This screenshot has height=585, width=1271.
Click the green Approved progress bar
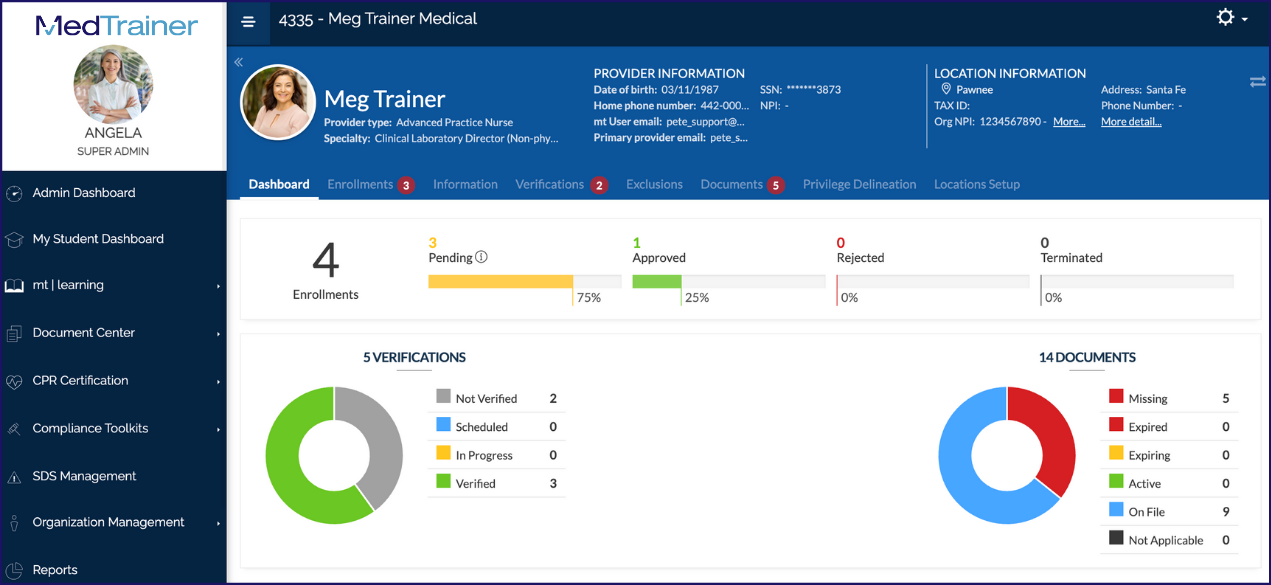656,282
